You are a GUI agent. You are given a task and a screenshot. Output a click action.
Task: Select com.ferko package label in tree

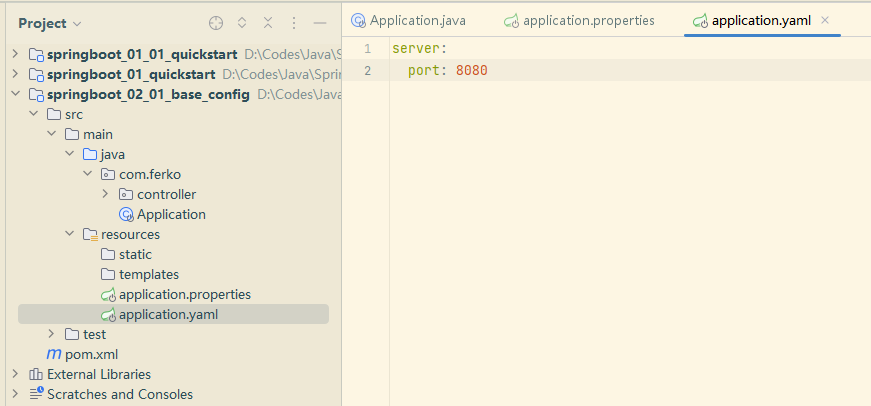coord(150,174)
